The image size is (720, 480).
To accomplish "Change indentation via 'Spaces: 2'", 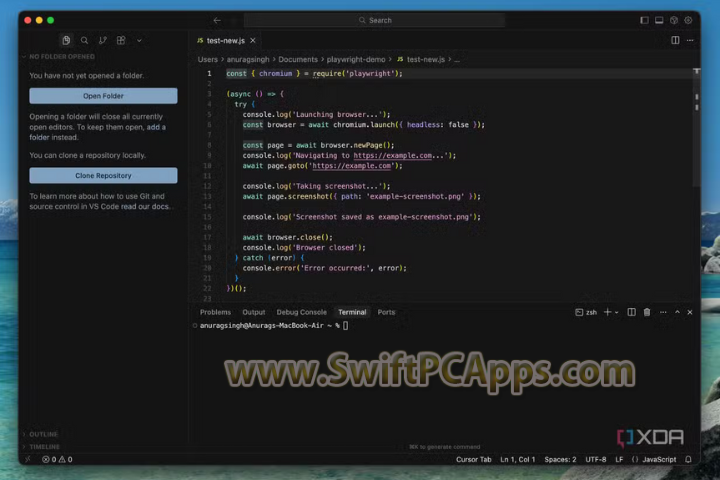I will point(560,459).
